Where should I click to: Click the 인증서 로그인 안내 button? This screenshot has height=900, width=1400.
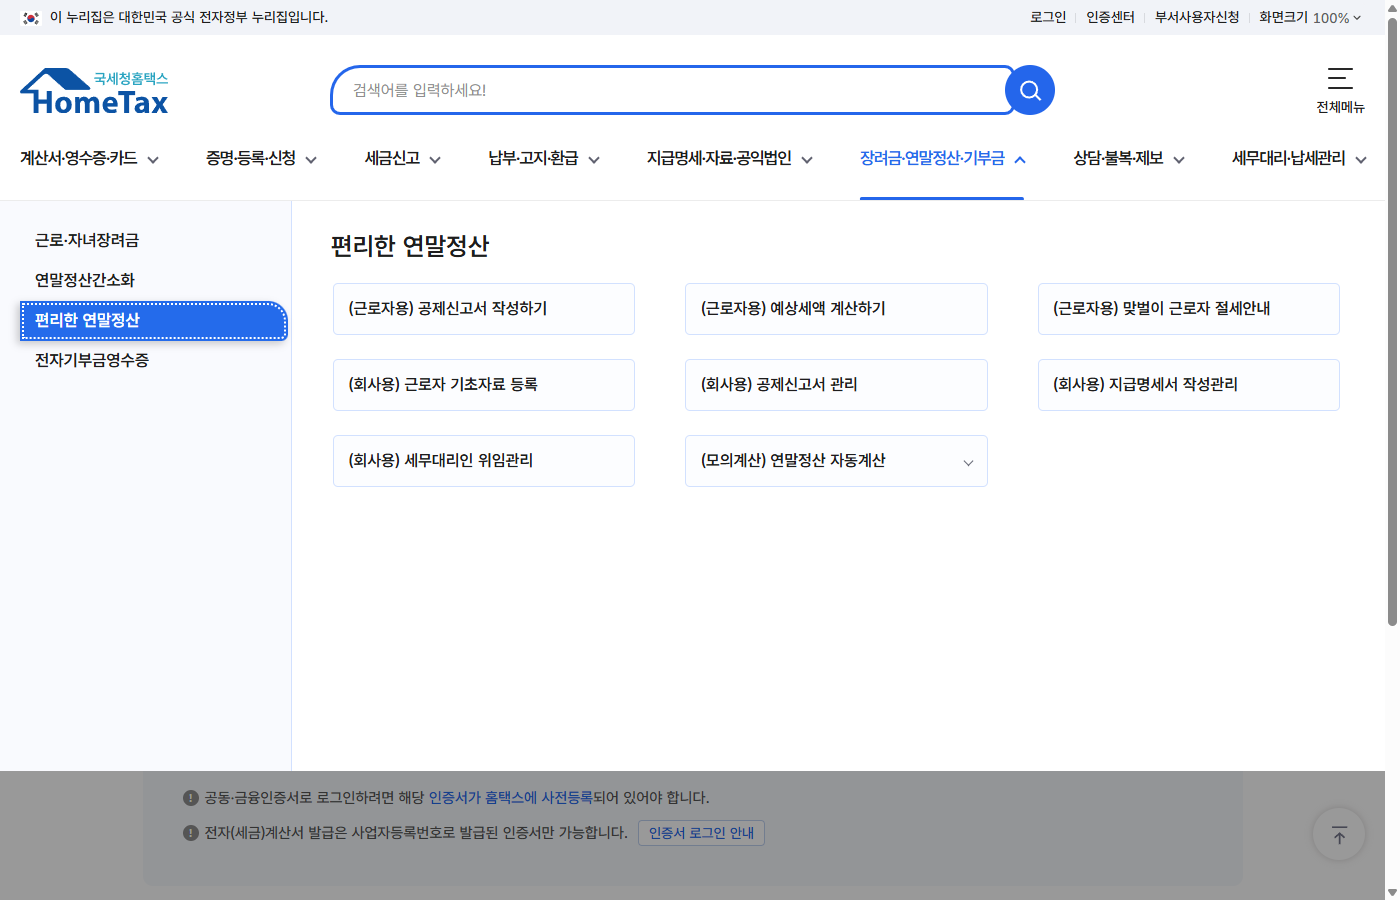click(x=701, y=832)
